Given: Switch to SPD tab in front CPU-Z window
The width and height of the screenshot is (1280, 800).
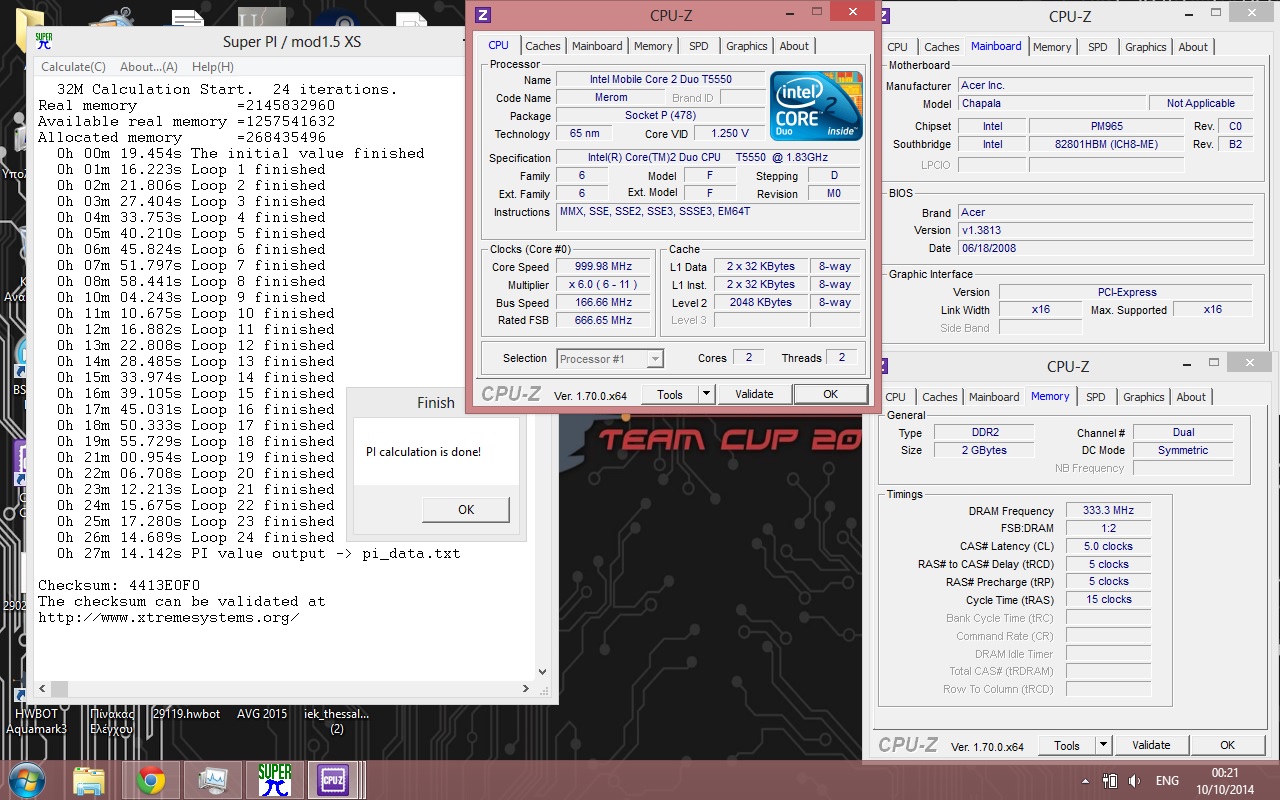Looking at the screenshot, I should [x=699, y=46].
